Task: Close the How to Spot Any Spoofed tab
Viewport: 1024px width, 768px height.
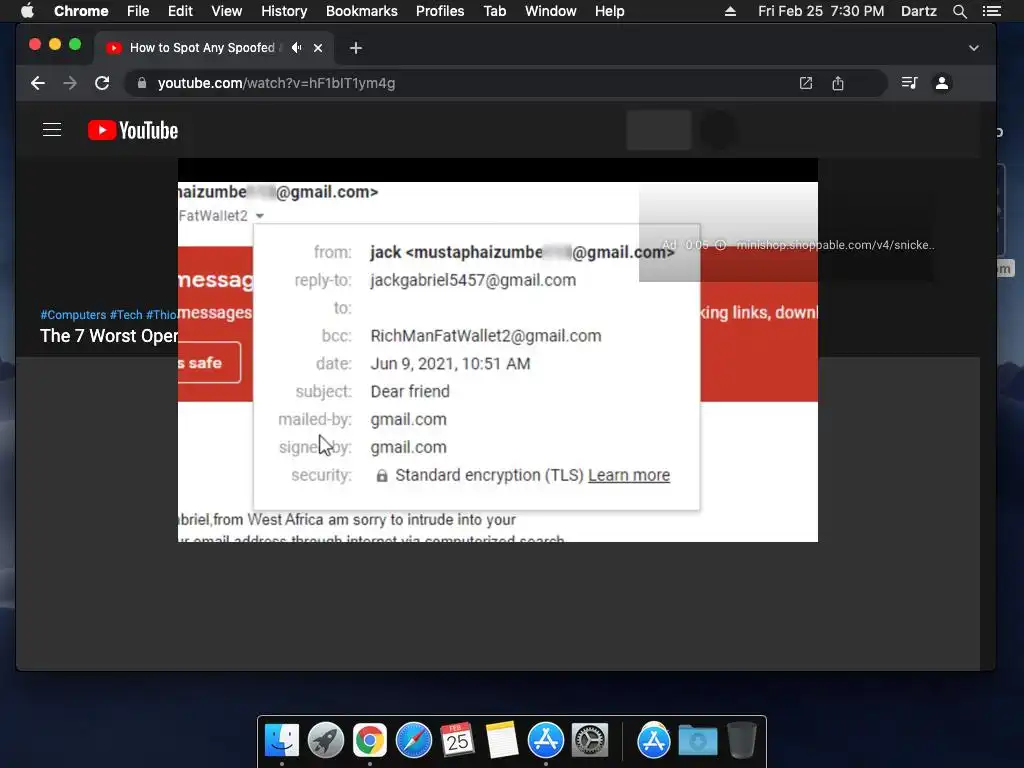Action: point(318,48)
